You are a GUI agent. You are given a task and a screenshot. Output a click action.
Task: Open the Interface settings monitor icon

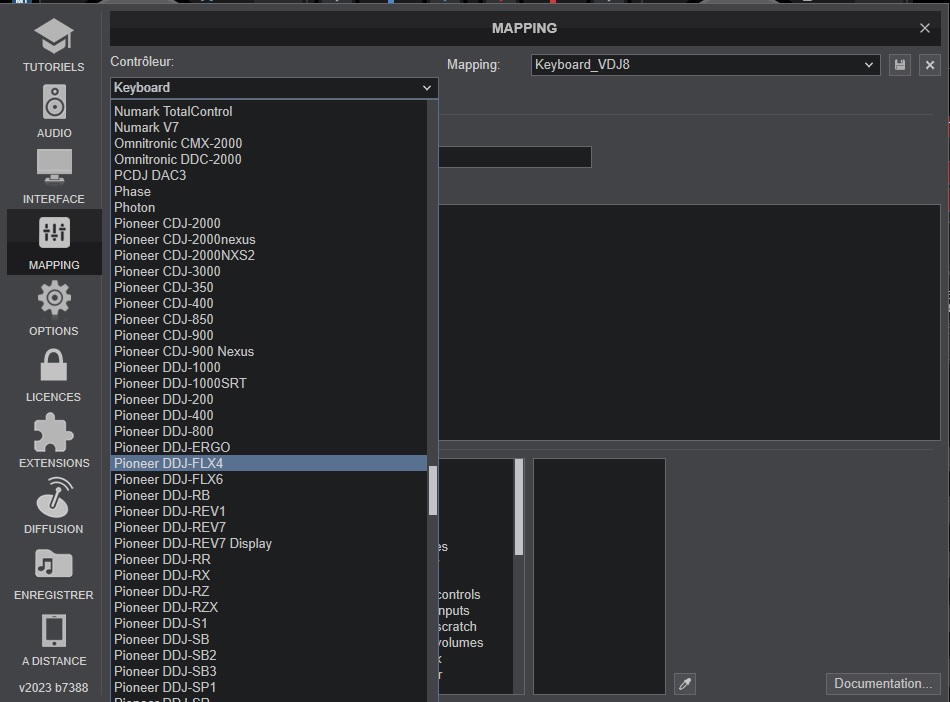click(x=54, y=167)
